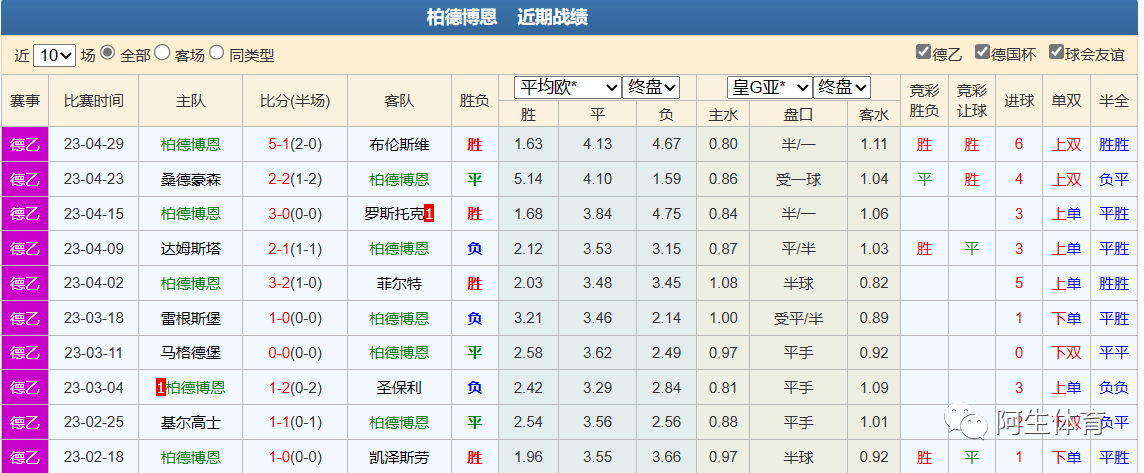Viewport: 1144px width, 473px height.
Task: Uncheck the 球会友谊 checkbox
Action: tap(1056, 53)
